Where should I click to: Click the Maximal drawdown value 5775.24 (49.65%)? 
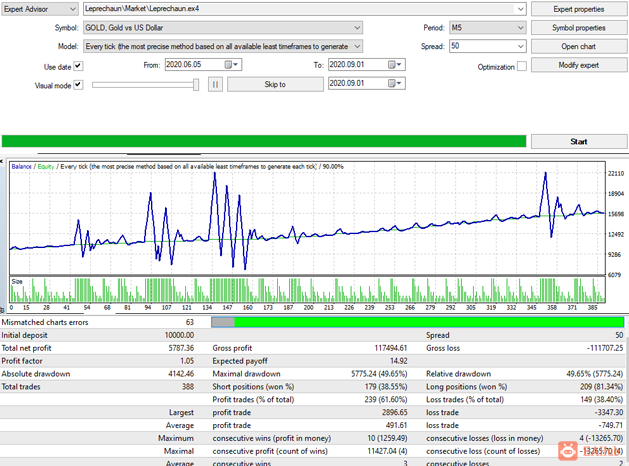pos(379,374)
